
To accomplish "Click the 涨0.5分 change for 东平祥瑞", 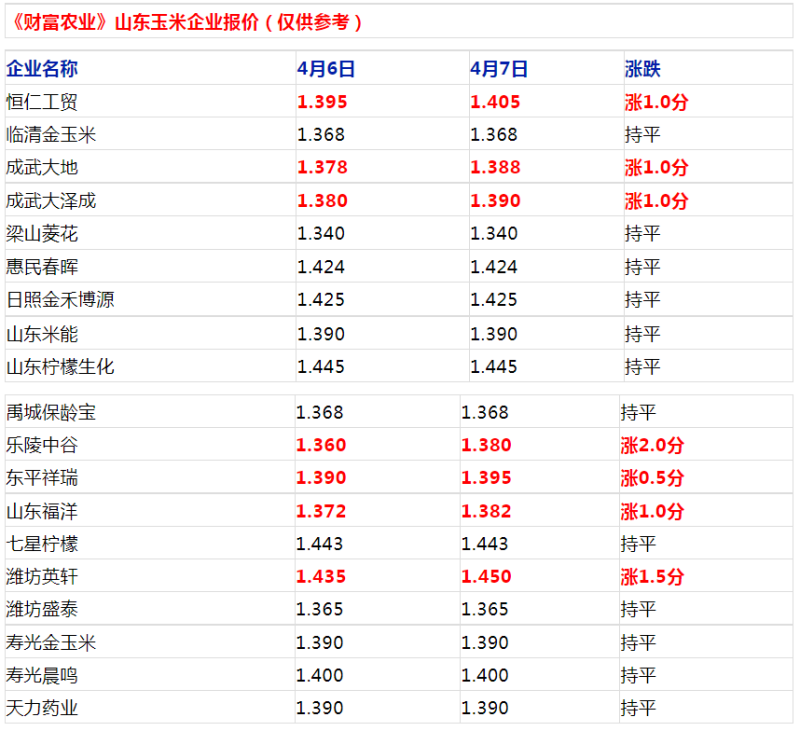I will [652, 478].
